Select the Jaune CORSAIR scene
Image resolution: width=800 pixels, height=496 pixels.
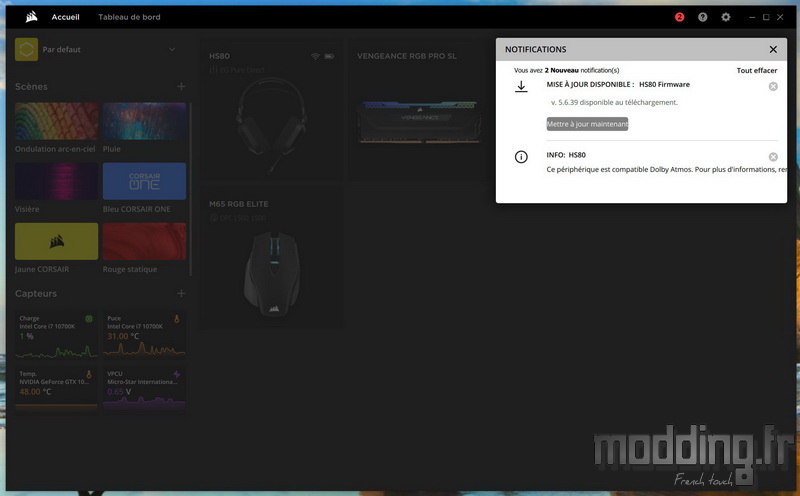point(56,241)
